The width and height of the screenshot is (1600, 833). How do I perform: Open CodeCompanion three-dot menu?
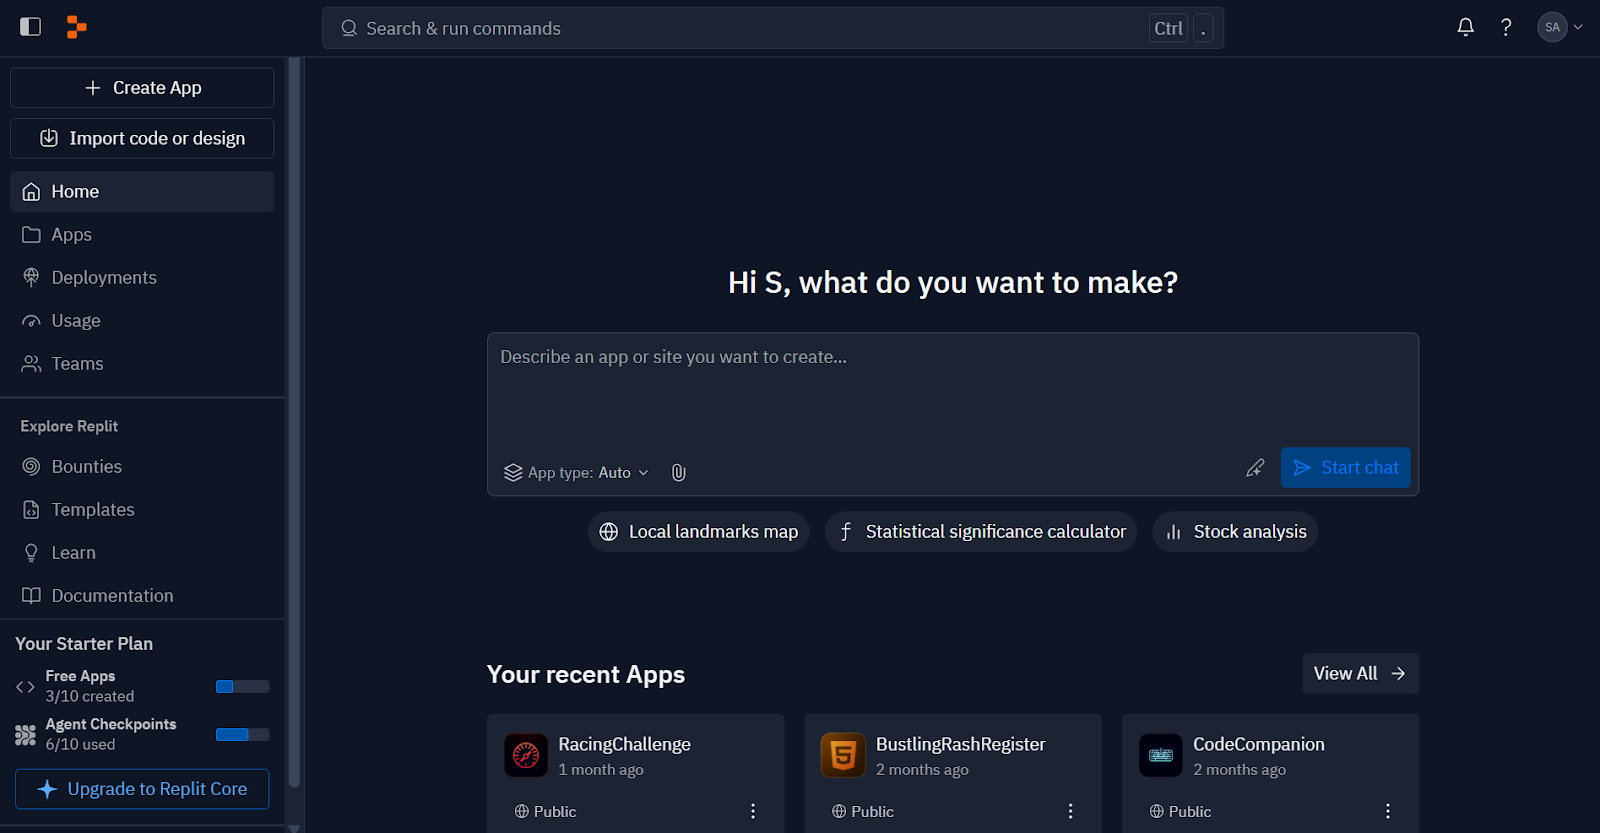1387,811
